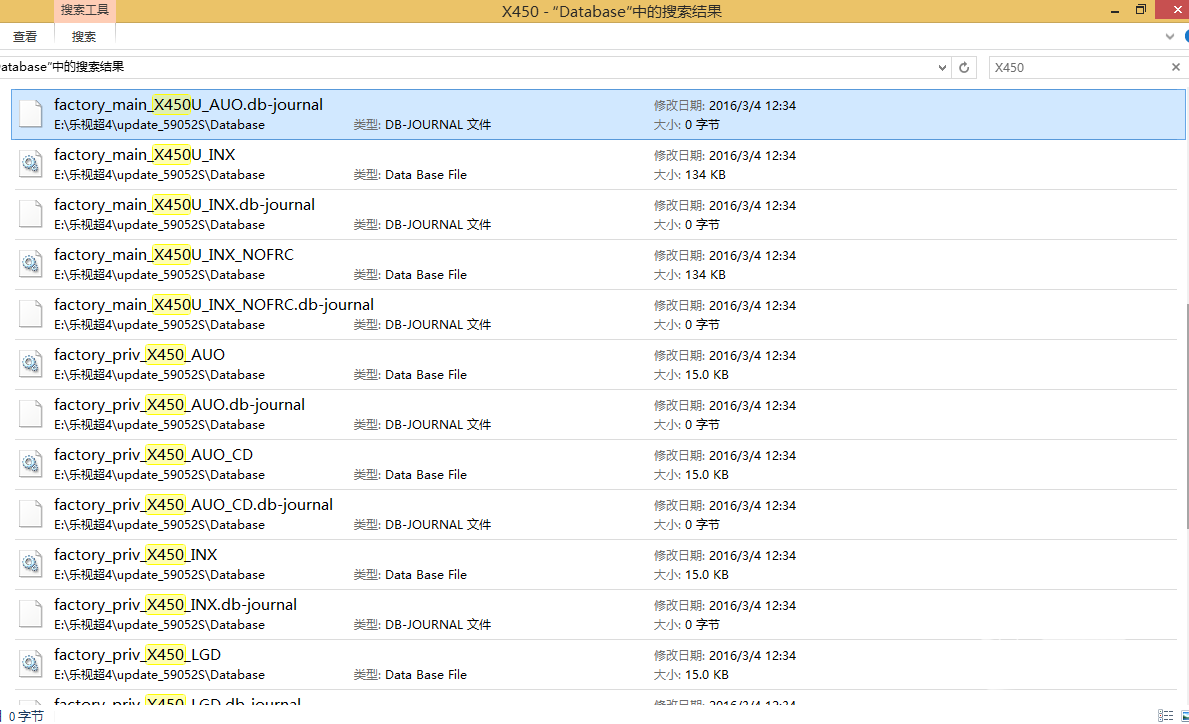Select file name factory_priv_X450_AUO.db-journal
1189x724 pixels.
point(179,405)
